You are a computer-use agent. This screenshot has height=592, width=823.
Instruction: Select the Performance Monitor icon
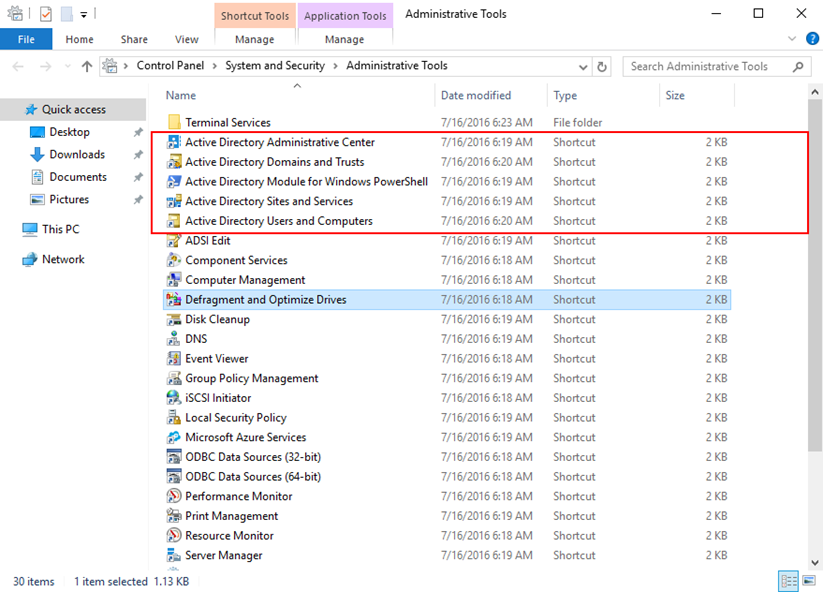coord(174,496)
